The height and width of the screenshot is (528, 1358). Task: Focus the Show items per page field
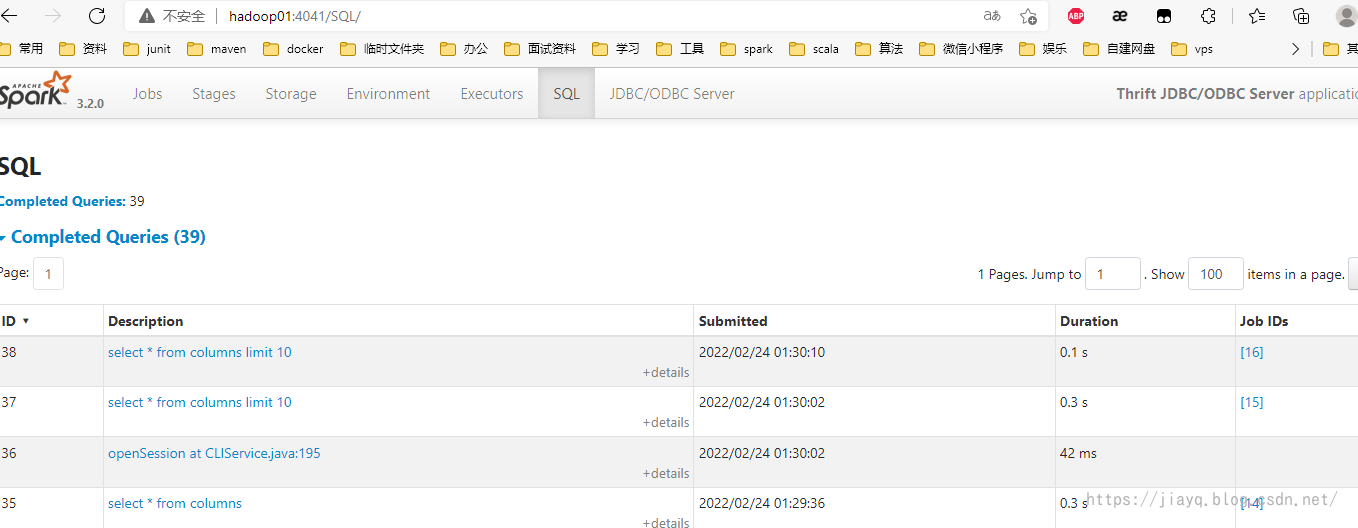pos(1216,274)
